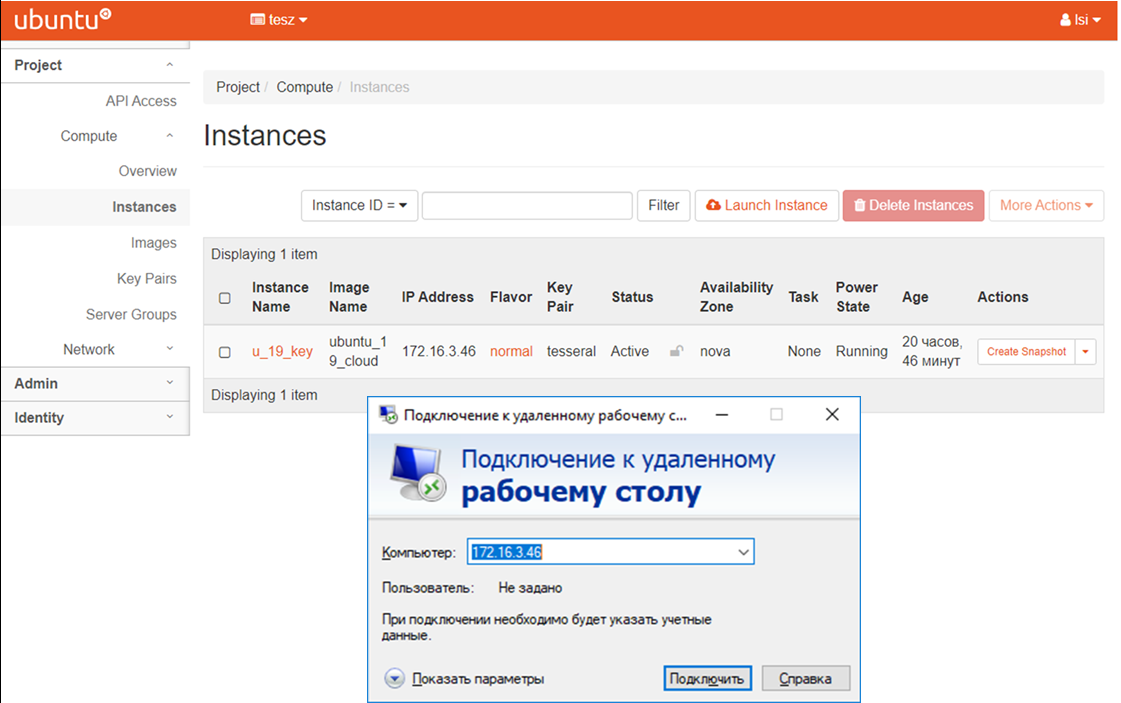Screen dimensions: 1121x703
Task: Click the Ubuntu logo in header
Action: [63, 19]
